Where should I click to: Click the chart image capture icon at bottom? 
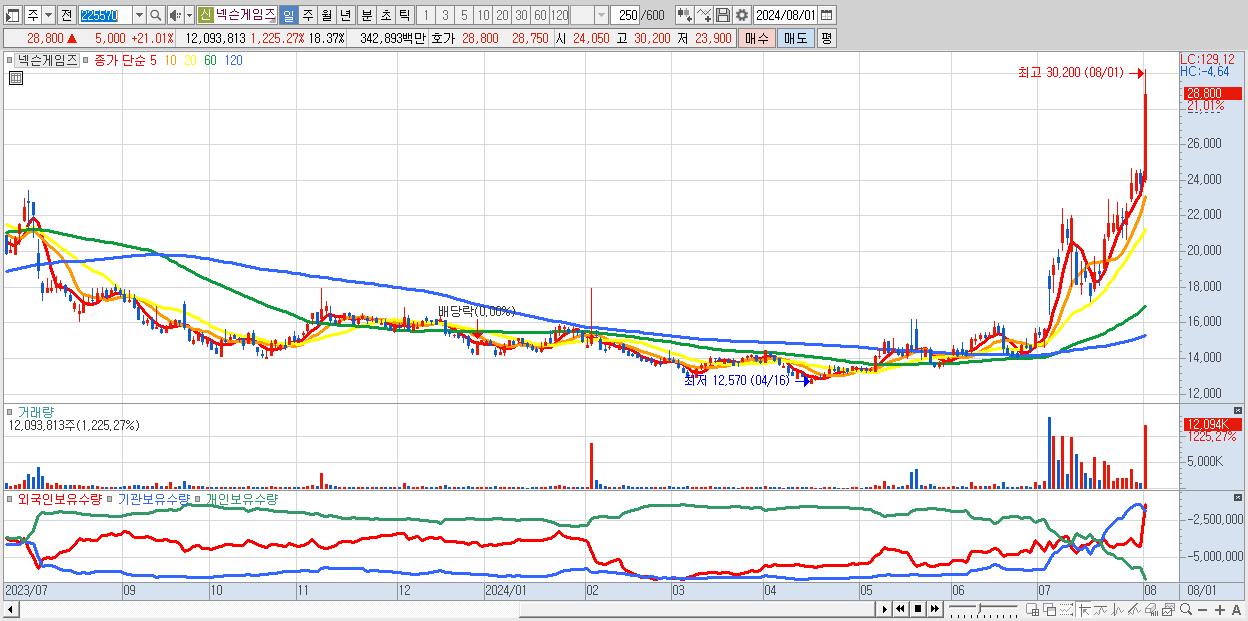(x=1168, y=610)
